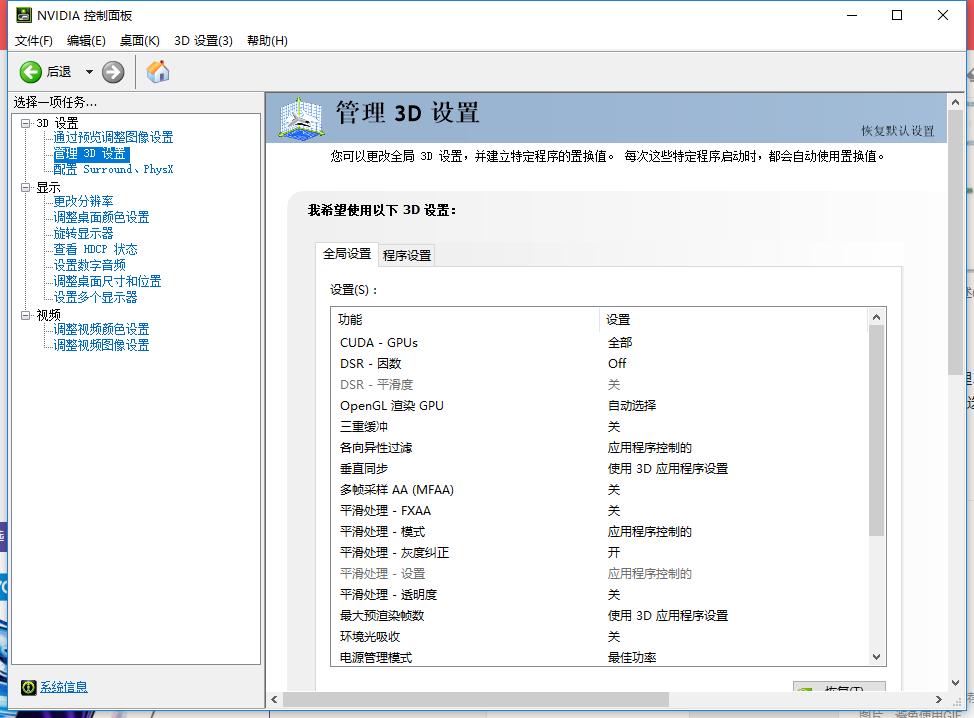Select the 垂直同步 setting row
The image size is (974, 718).
coord(599,469)
